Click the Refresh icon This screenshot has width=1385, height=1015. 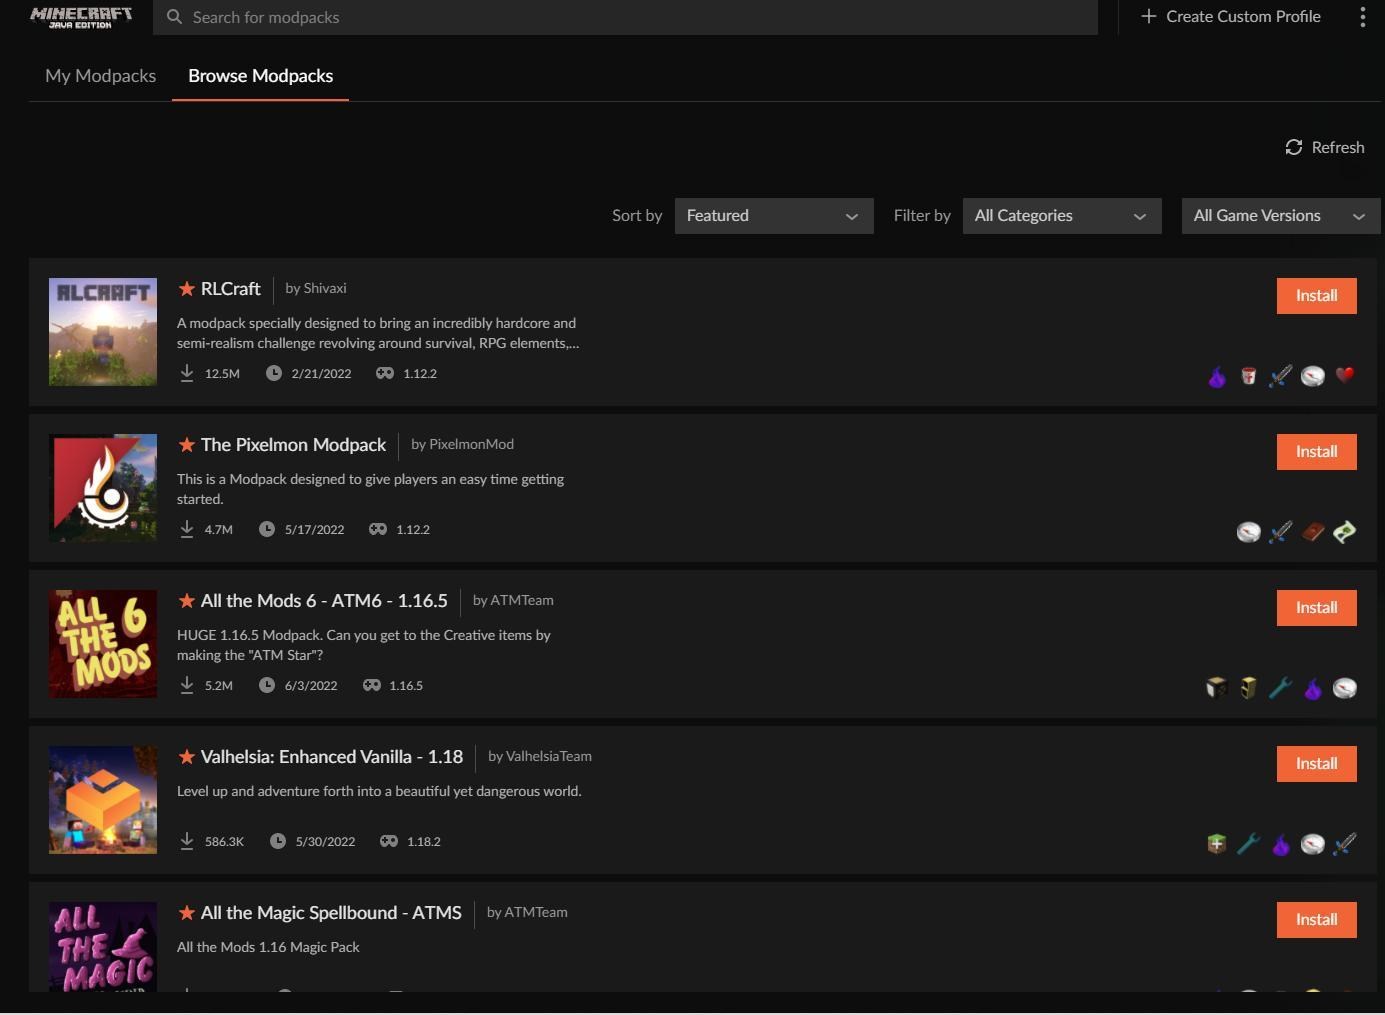pos(1294,147)
